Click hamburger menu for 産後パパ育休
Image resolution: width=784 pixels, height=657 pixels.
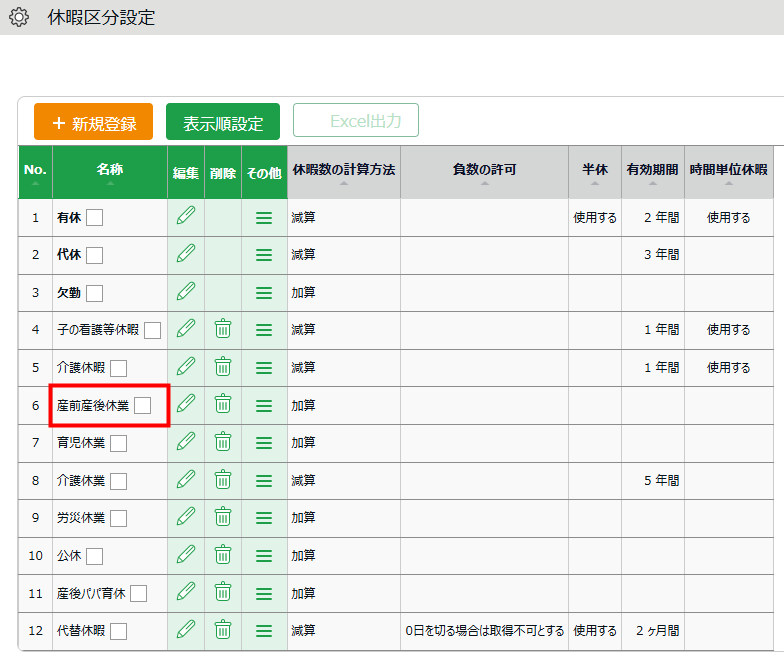(264, 594)
